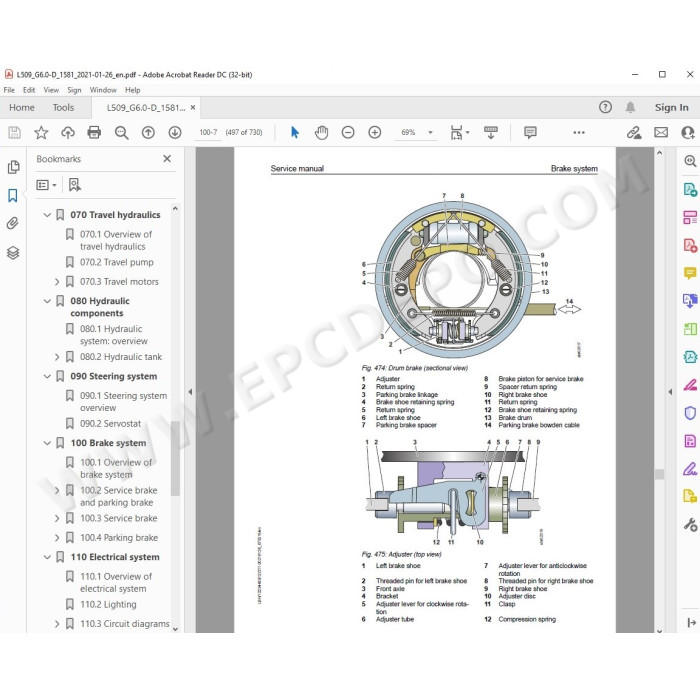
Task: Open 080.1 Hydraulic system overview bookmark
Action: tap(114, 335)
